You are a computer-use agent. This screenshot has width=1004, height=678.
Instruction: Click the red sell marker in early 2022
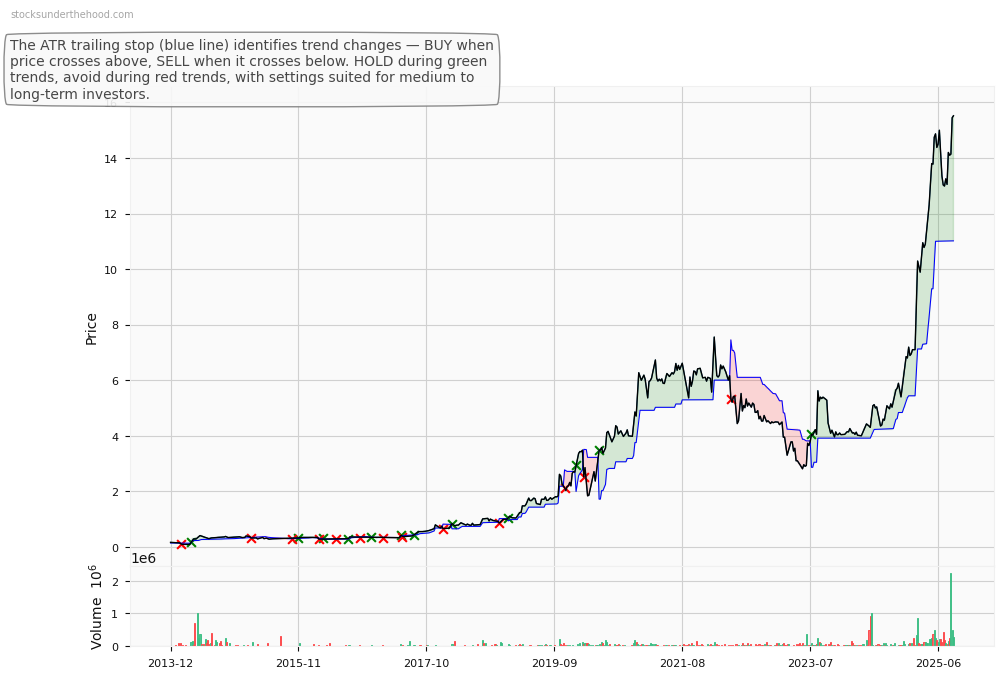coord(731,399)
